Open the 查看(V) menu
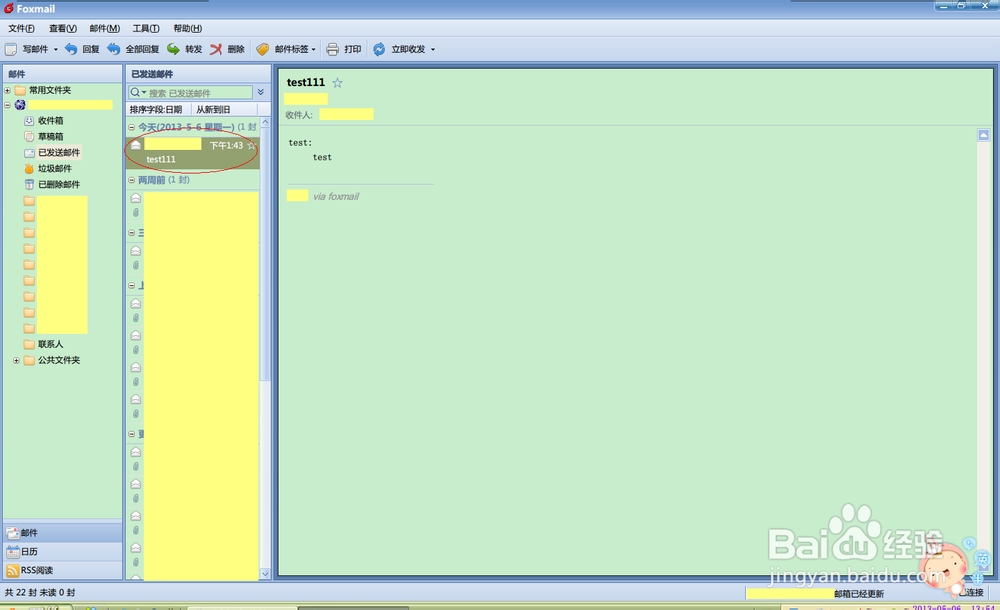 (x=62, y=28)
